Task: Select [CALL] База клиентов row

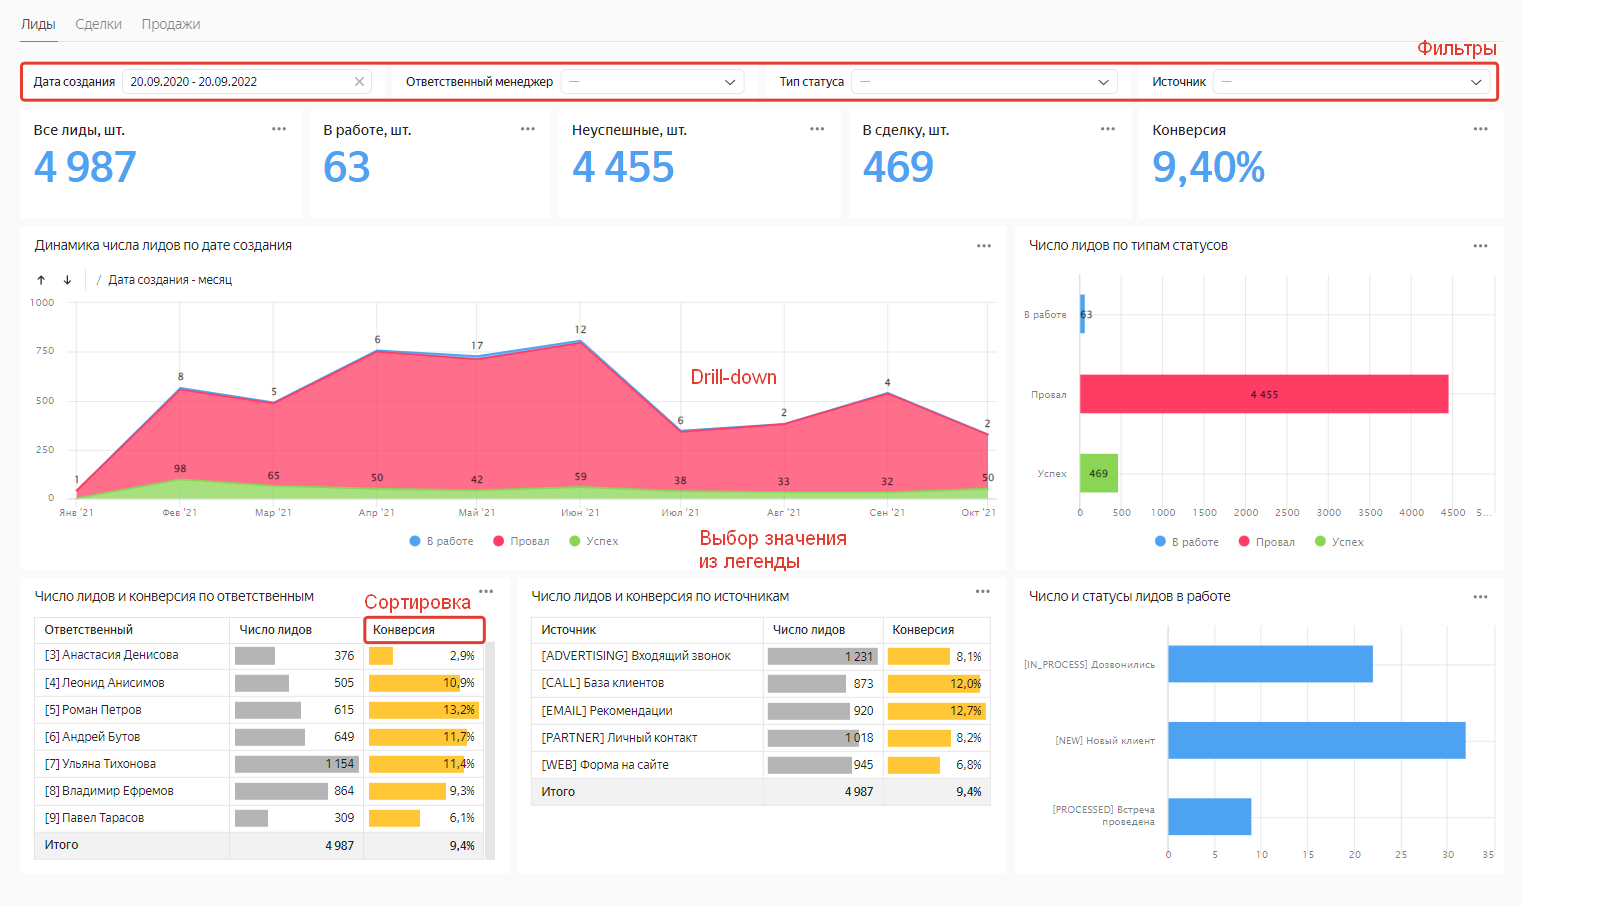Action: [x=761, y=683]
